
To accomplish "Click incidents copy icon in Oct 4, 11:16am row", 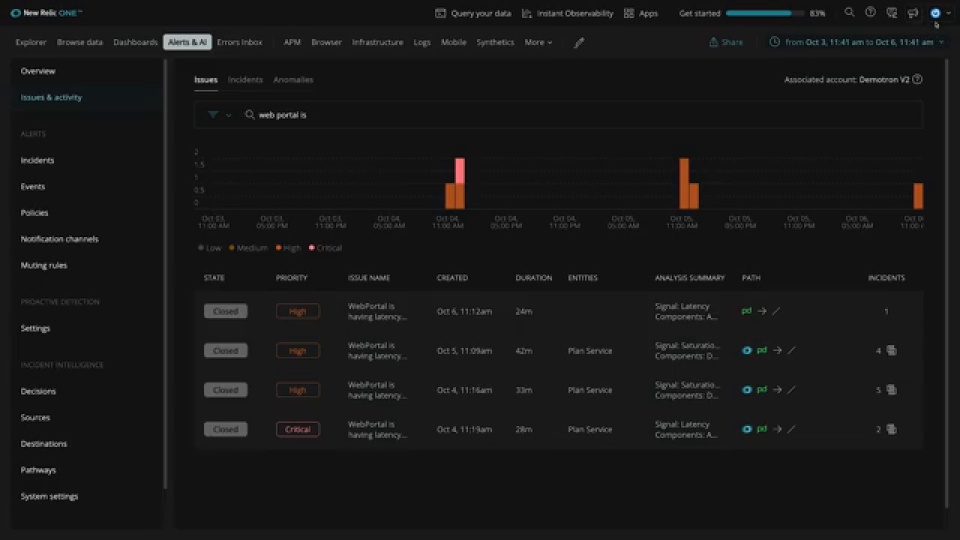I will (891, 389).
